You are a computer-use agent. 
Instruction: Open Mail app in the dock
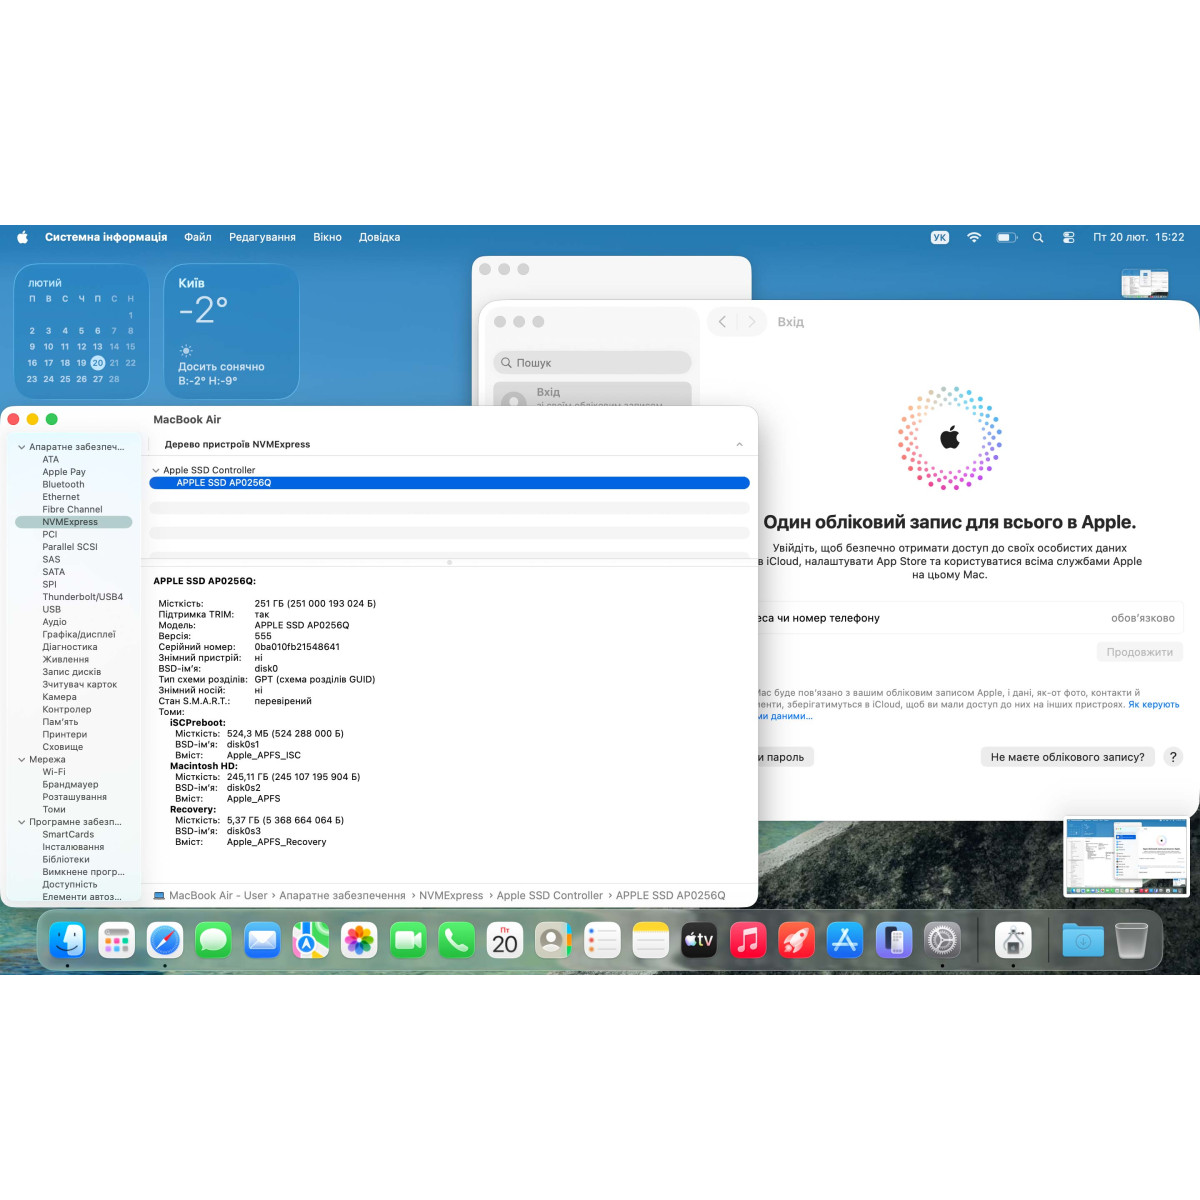(262, 940)
